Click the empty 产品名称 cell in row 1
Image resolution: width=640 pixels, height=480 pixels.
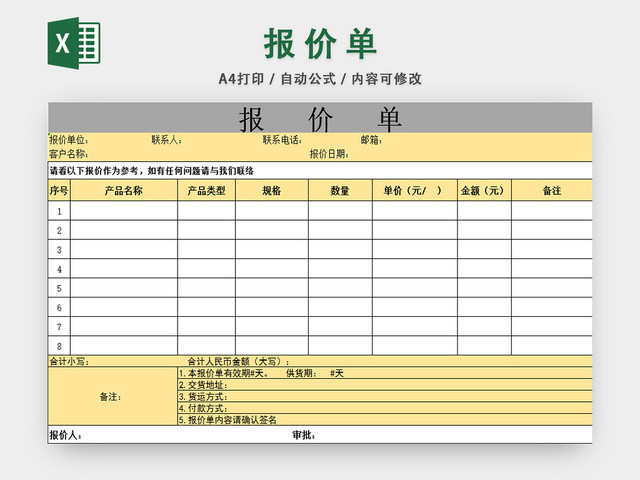(124, 211)
